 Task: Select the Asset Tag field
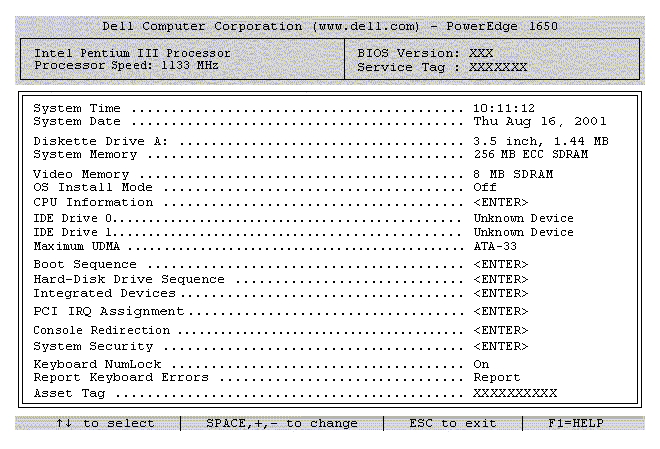click(515, 393)
